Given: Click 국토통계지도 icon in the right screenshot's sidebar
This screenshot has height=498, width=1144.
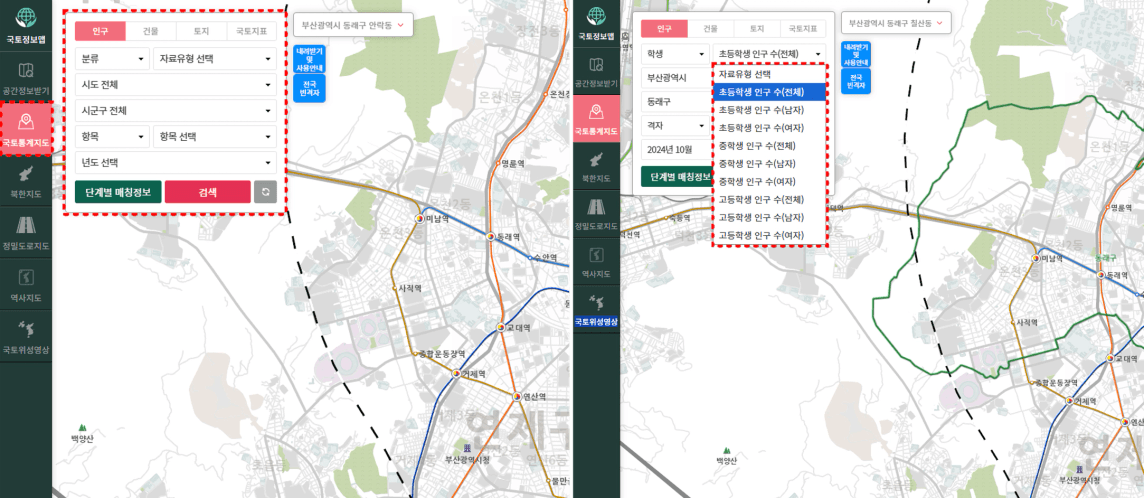Looking at the screenshot, I should (x=595, y=117).
